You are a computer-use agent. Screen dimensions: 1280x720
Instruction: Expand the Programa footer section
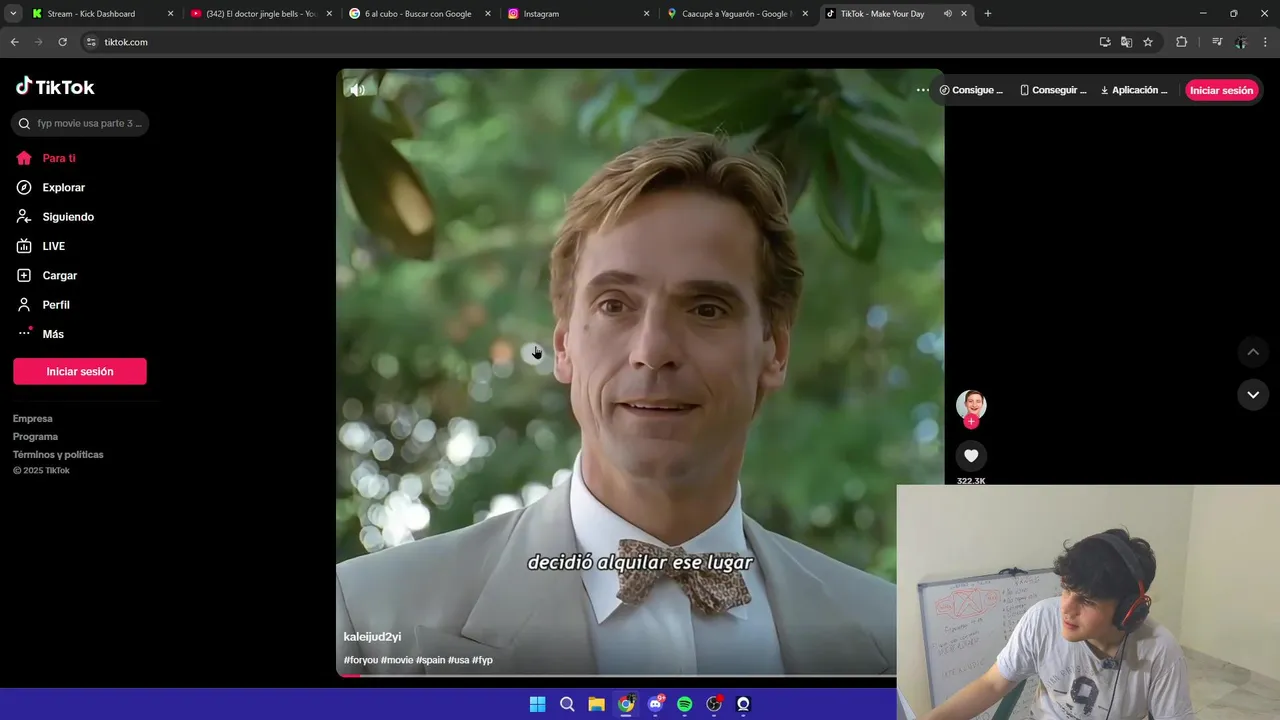tap(35, 437)
